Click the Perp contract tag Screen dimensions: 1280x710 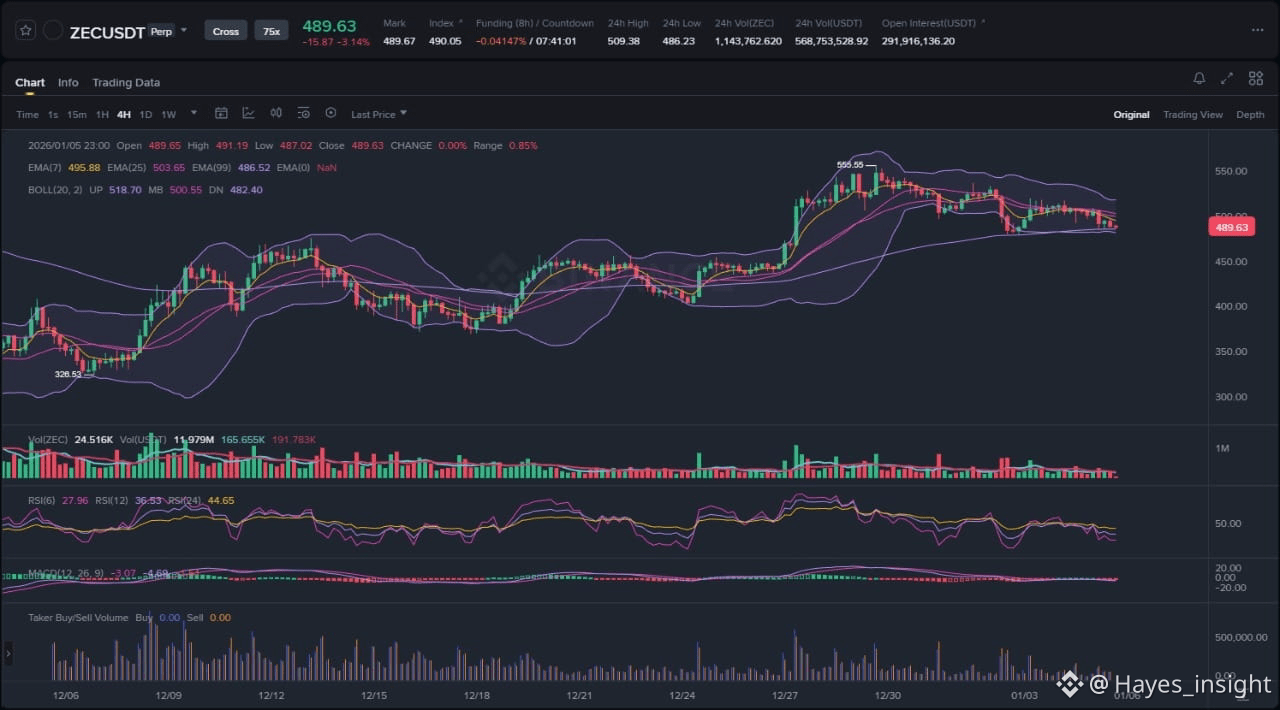click(160, 32)
